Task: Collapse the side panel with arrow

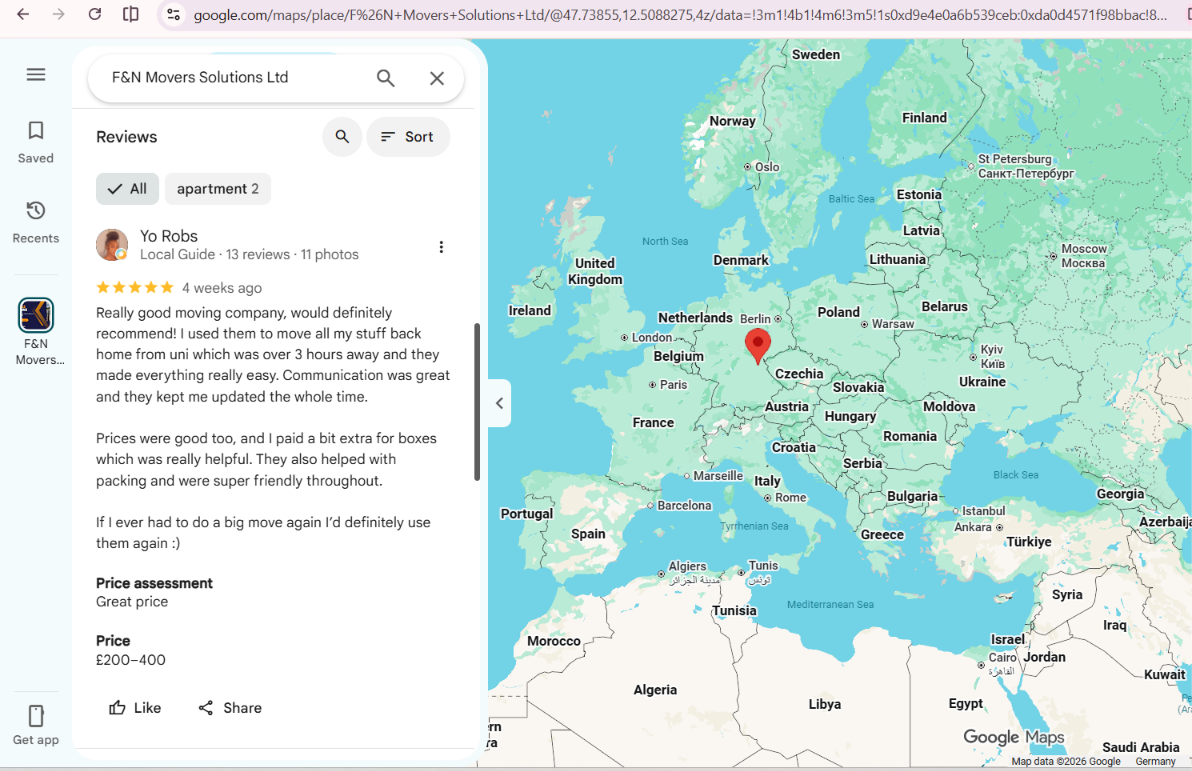Action: coord(499,403)
